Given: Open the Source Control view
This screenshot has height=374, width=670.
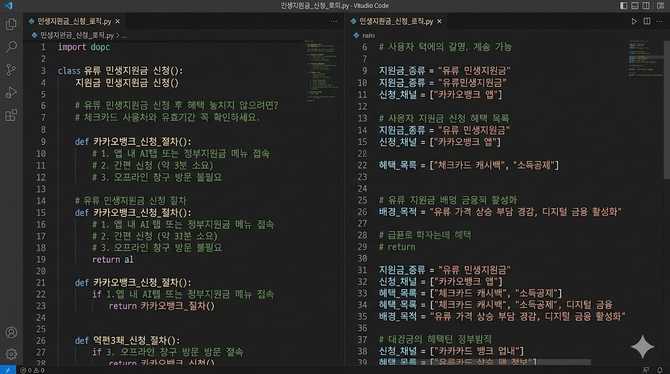Looking at the screenshot, I should pos(11,70).
